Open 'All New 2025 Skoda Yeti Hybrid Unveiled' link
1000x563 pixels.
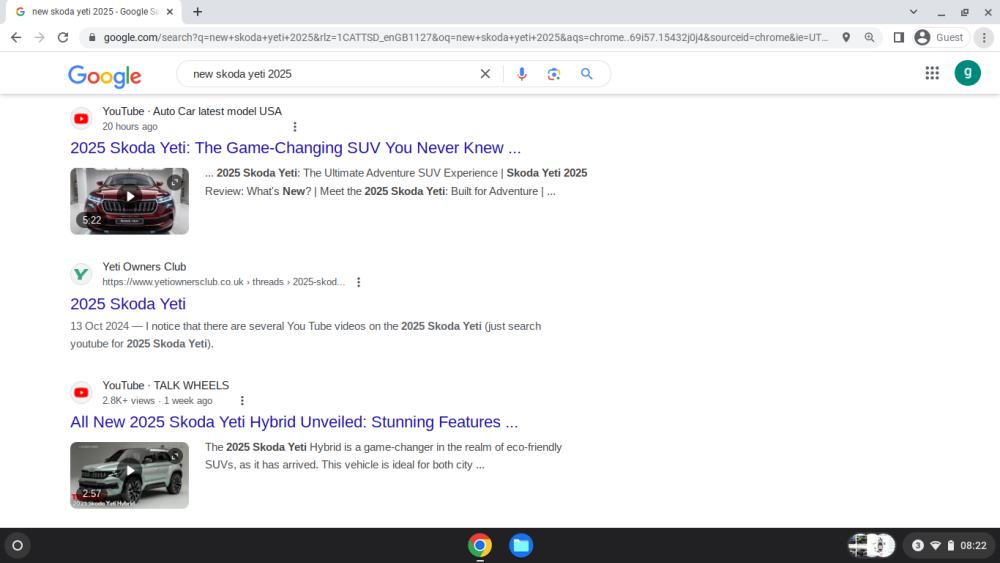(294, 422)
